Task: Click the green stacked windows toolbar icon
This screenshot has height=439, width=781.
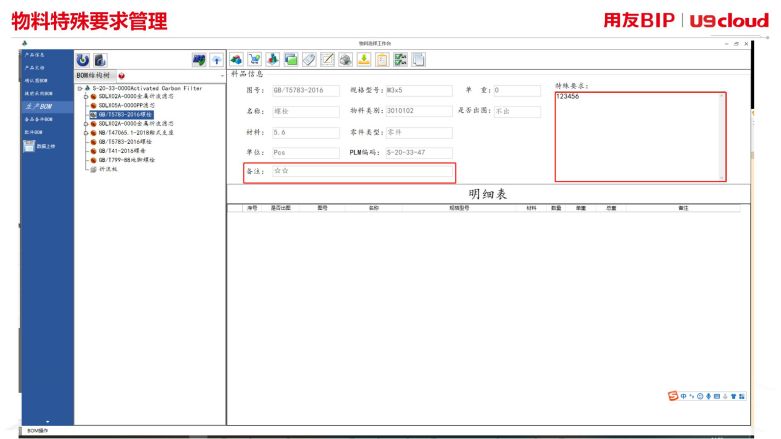Action: 291,60
